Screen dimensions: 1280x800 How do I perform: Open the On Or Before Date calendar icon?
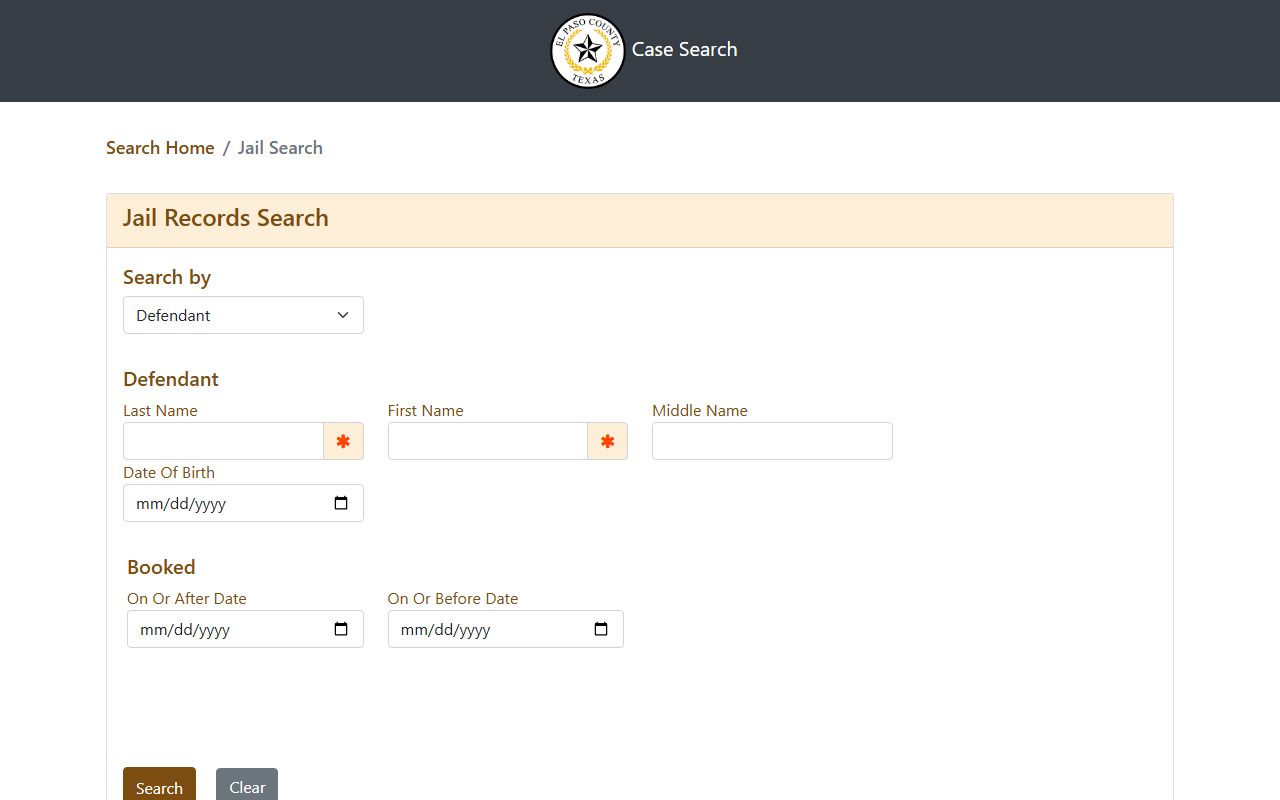(x=601, y=629)
